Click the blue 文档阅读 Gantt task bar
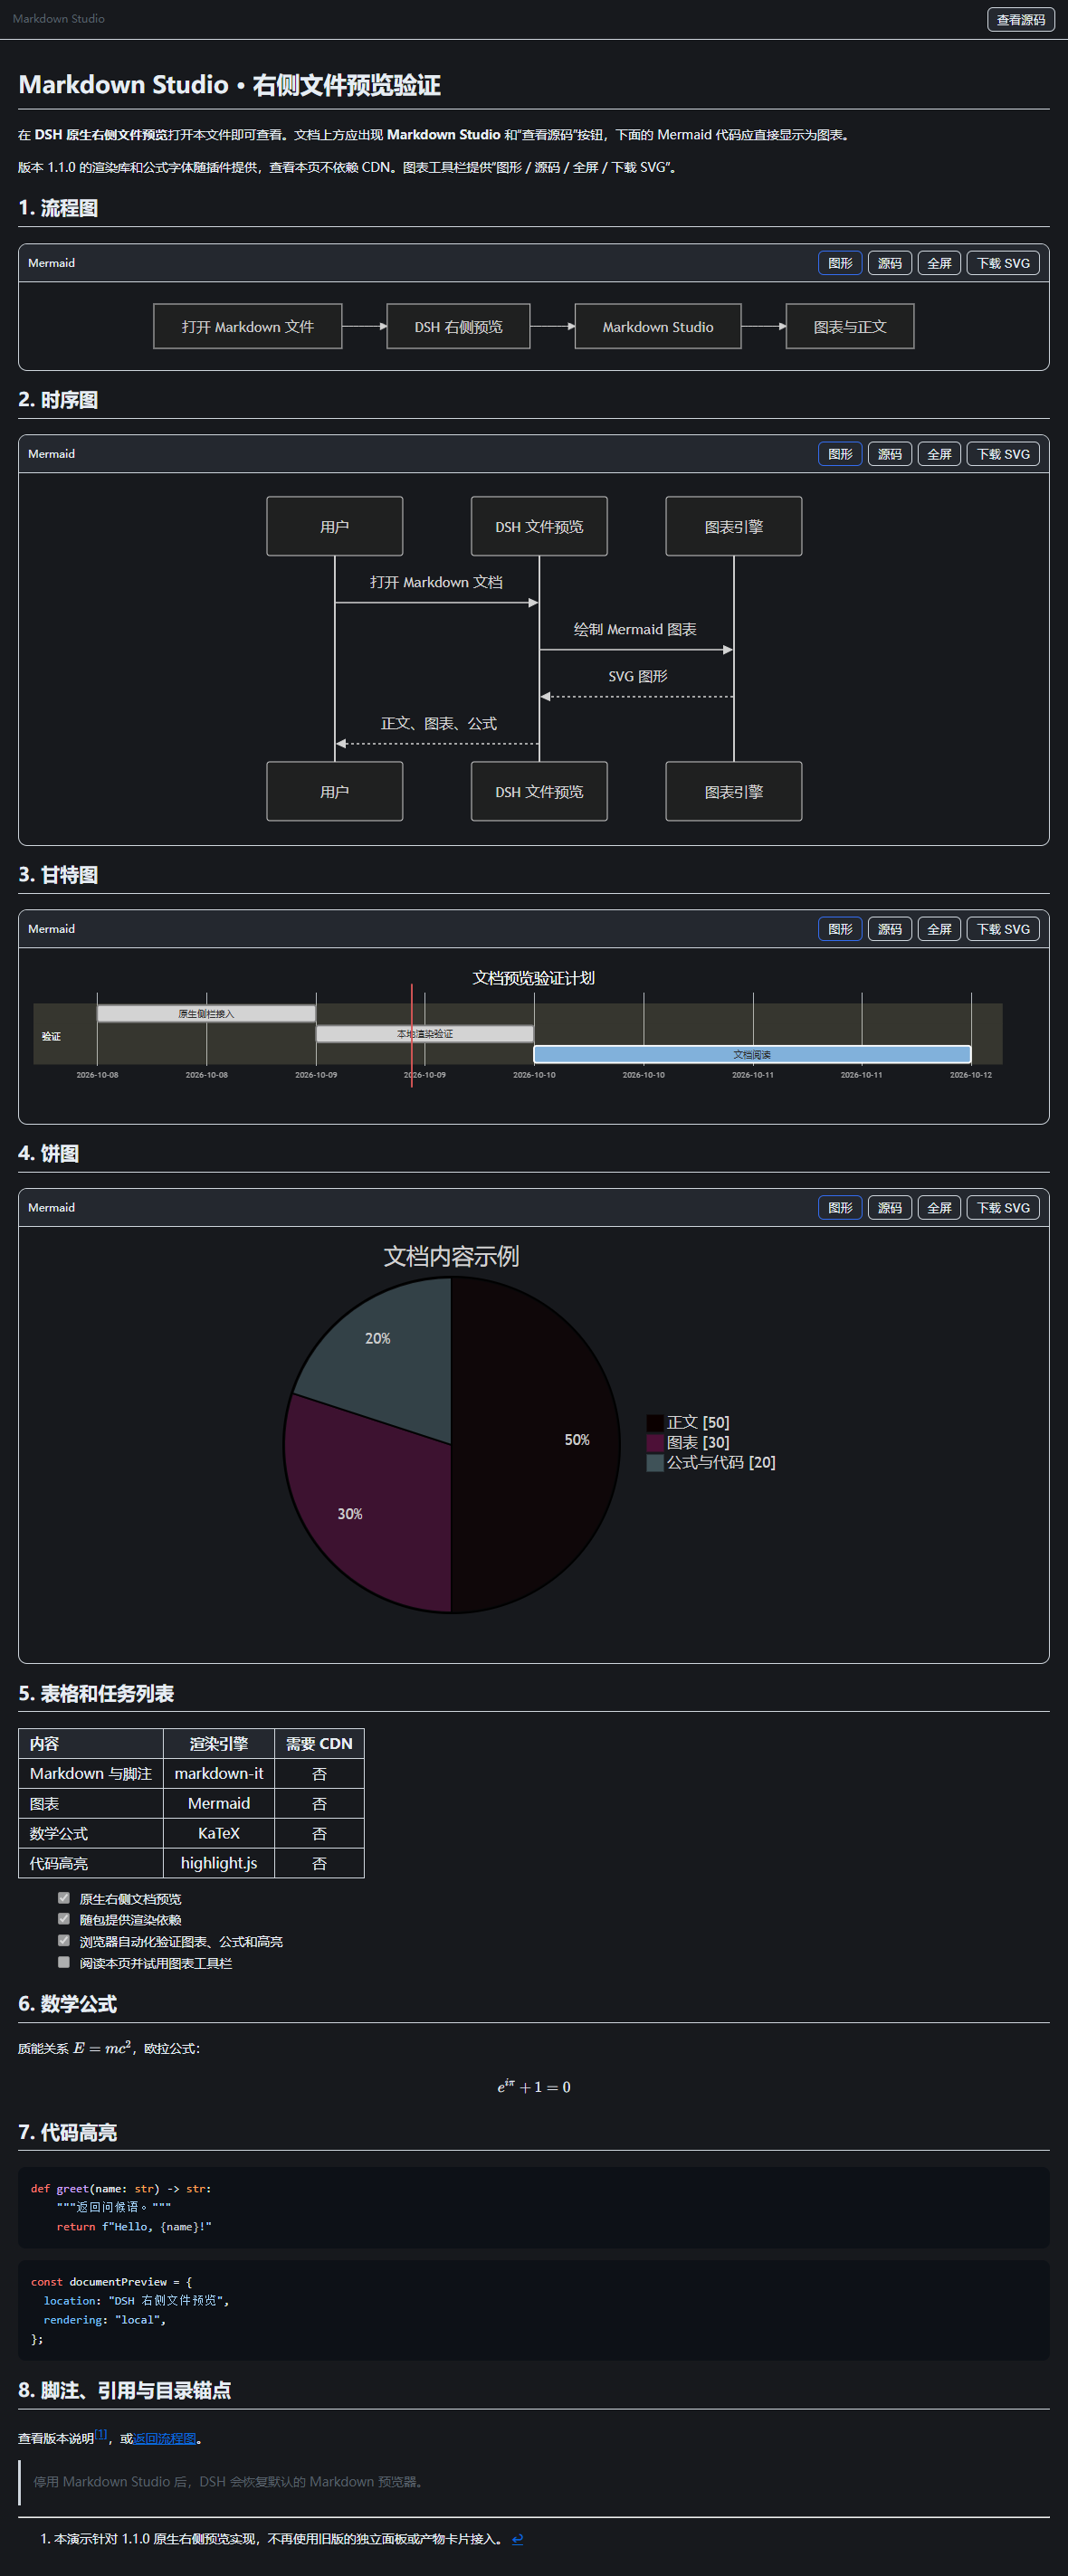 pos(752,1054)
